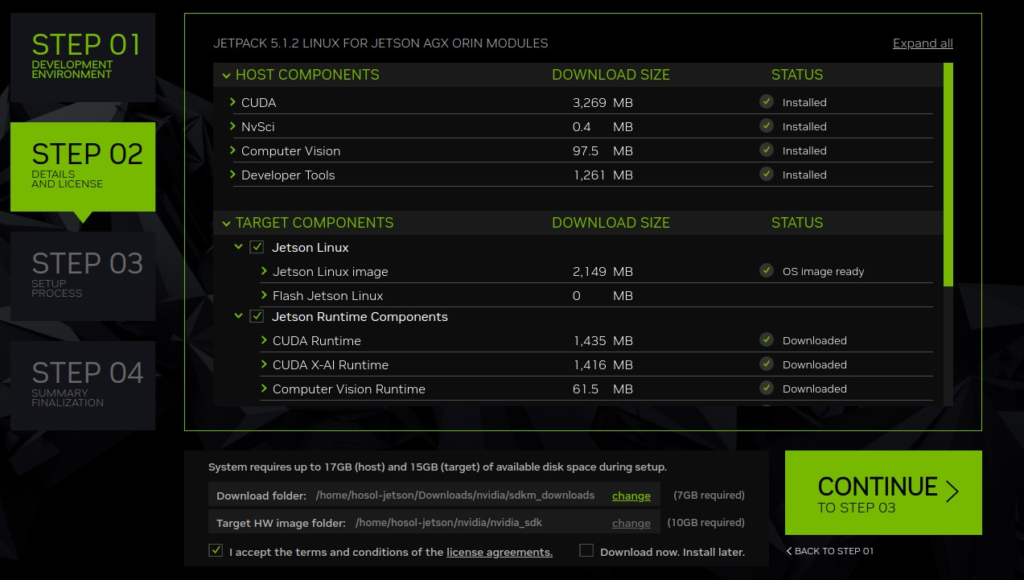
Task: Collapse the Host Components section
Action: [226, 75]
